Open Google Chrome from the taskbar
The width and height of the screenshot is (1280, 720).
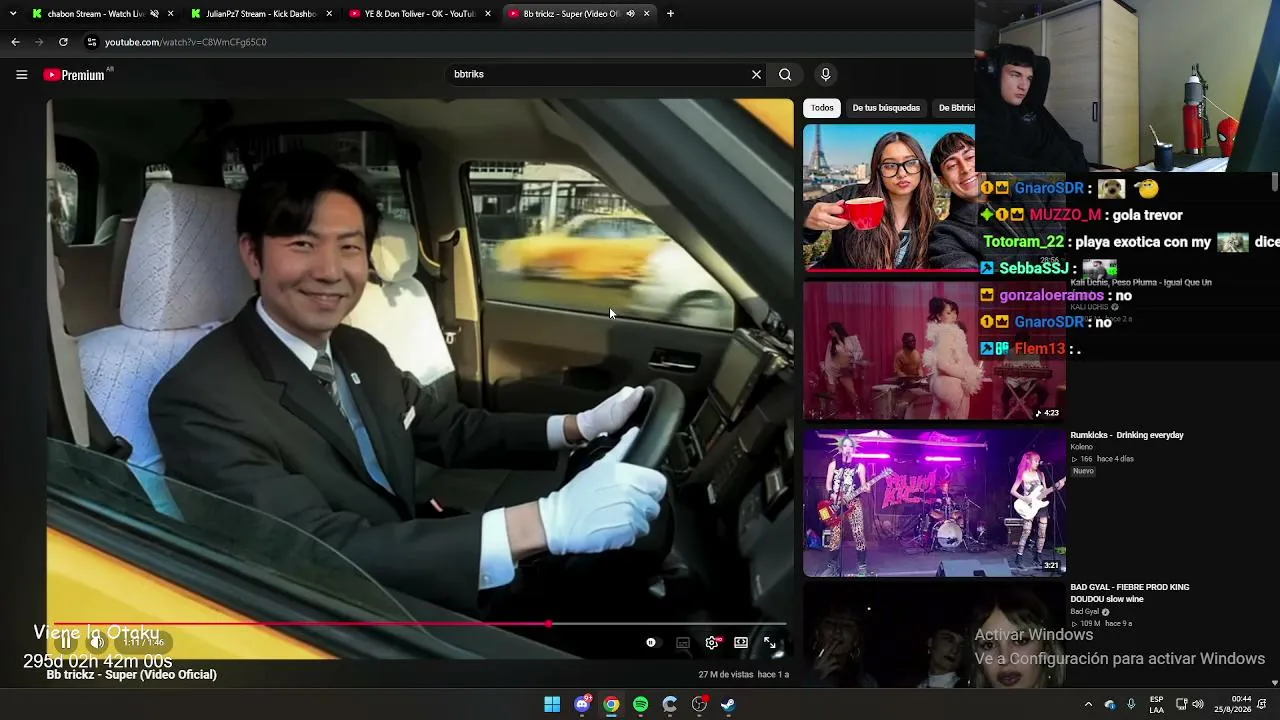pyautogui.click(x=611, y=704)
